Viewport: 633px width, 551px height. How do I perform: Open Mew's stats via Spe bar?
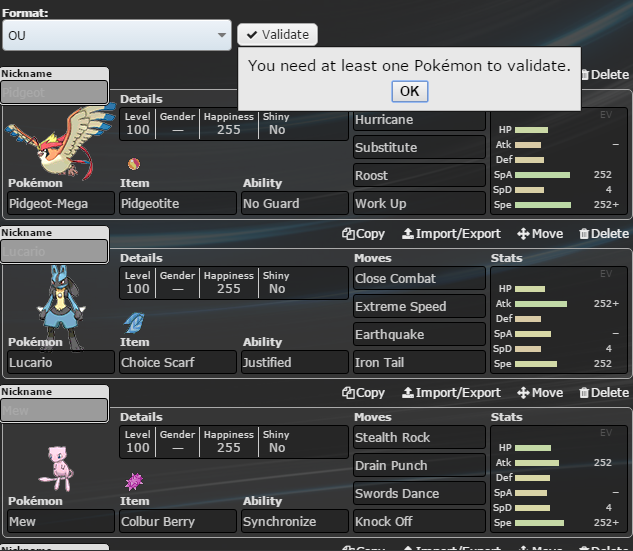539,523
